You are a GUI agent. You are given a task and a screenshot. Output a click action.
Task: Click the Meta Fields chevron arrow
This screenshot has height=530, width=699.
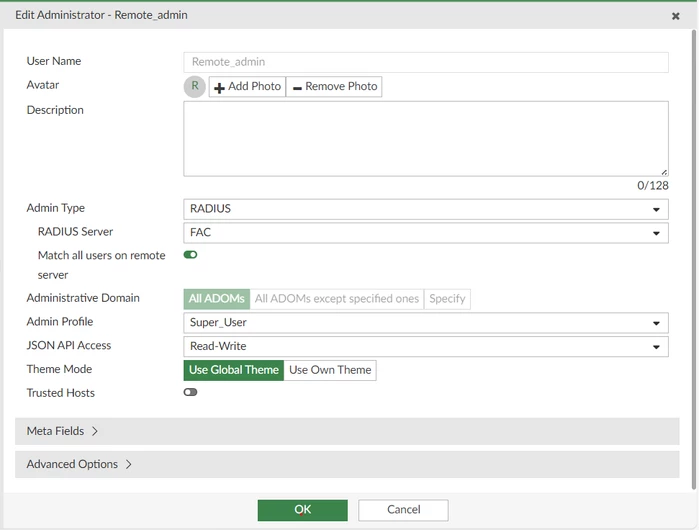(x=95, y=431)
